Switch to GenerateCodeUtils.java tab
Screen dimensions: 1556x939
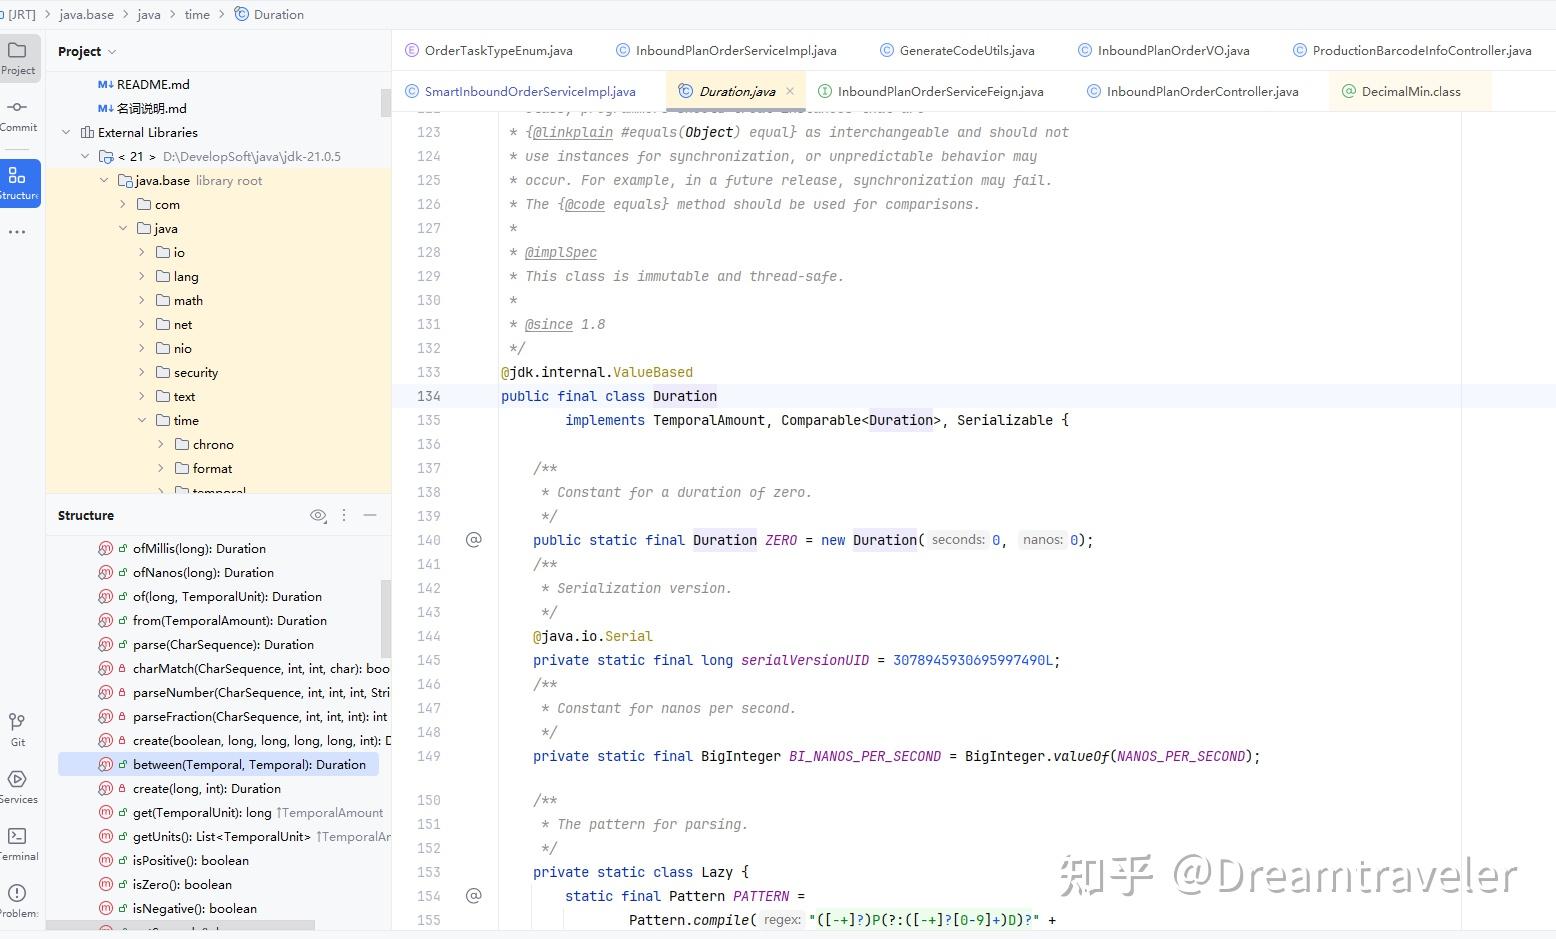pos(957,50)
